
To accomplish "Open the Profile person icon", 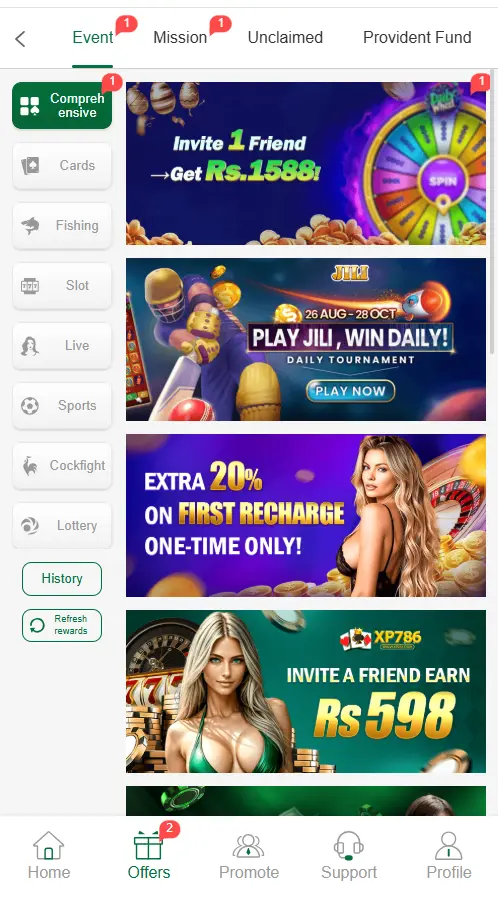I will pyautogui.click(x=449, y=846).
